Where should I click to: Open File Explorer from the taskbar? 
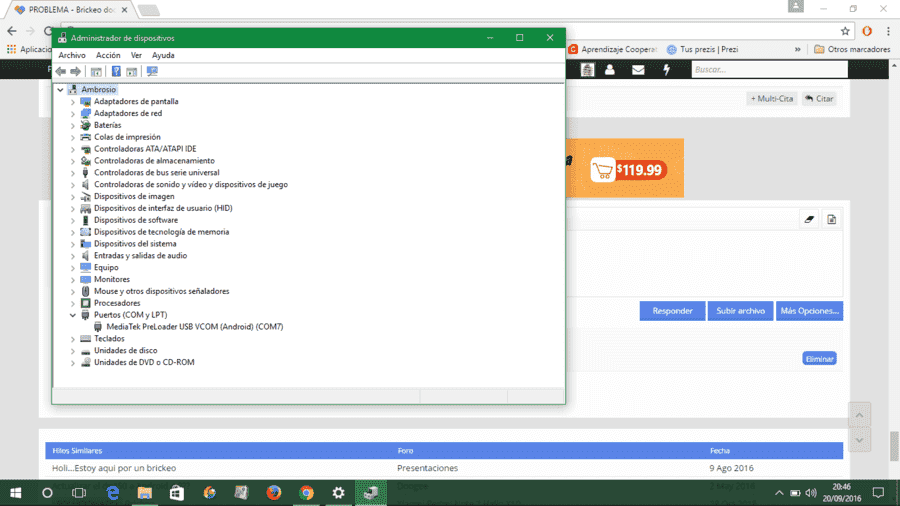(x=145, y=493)
